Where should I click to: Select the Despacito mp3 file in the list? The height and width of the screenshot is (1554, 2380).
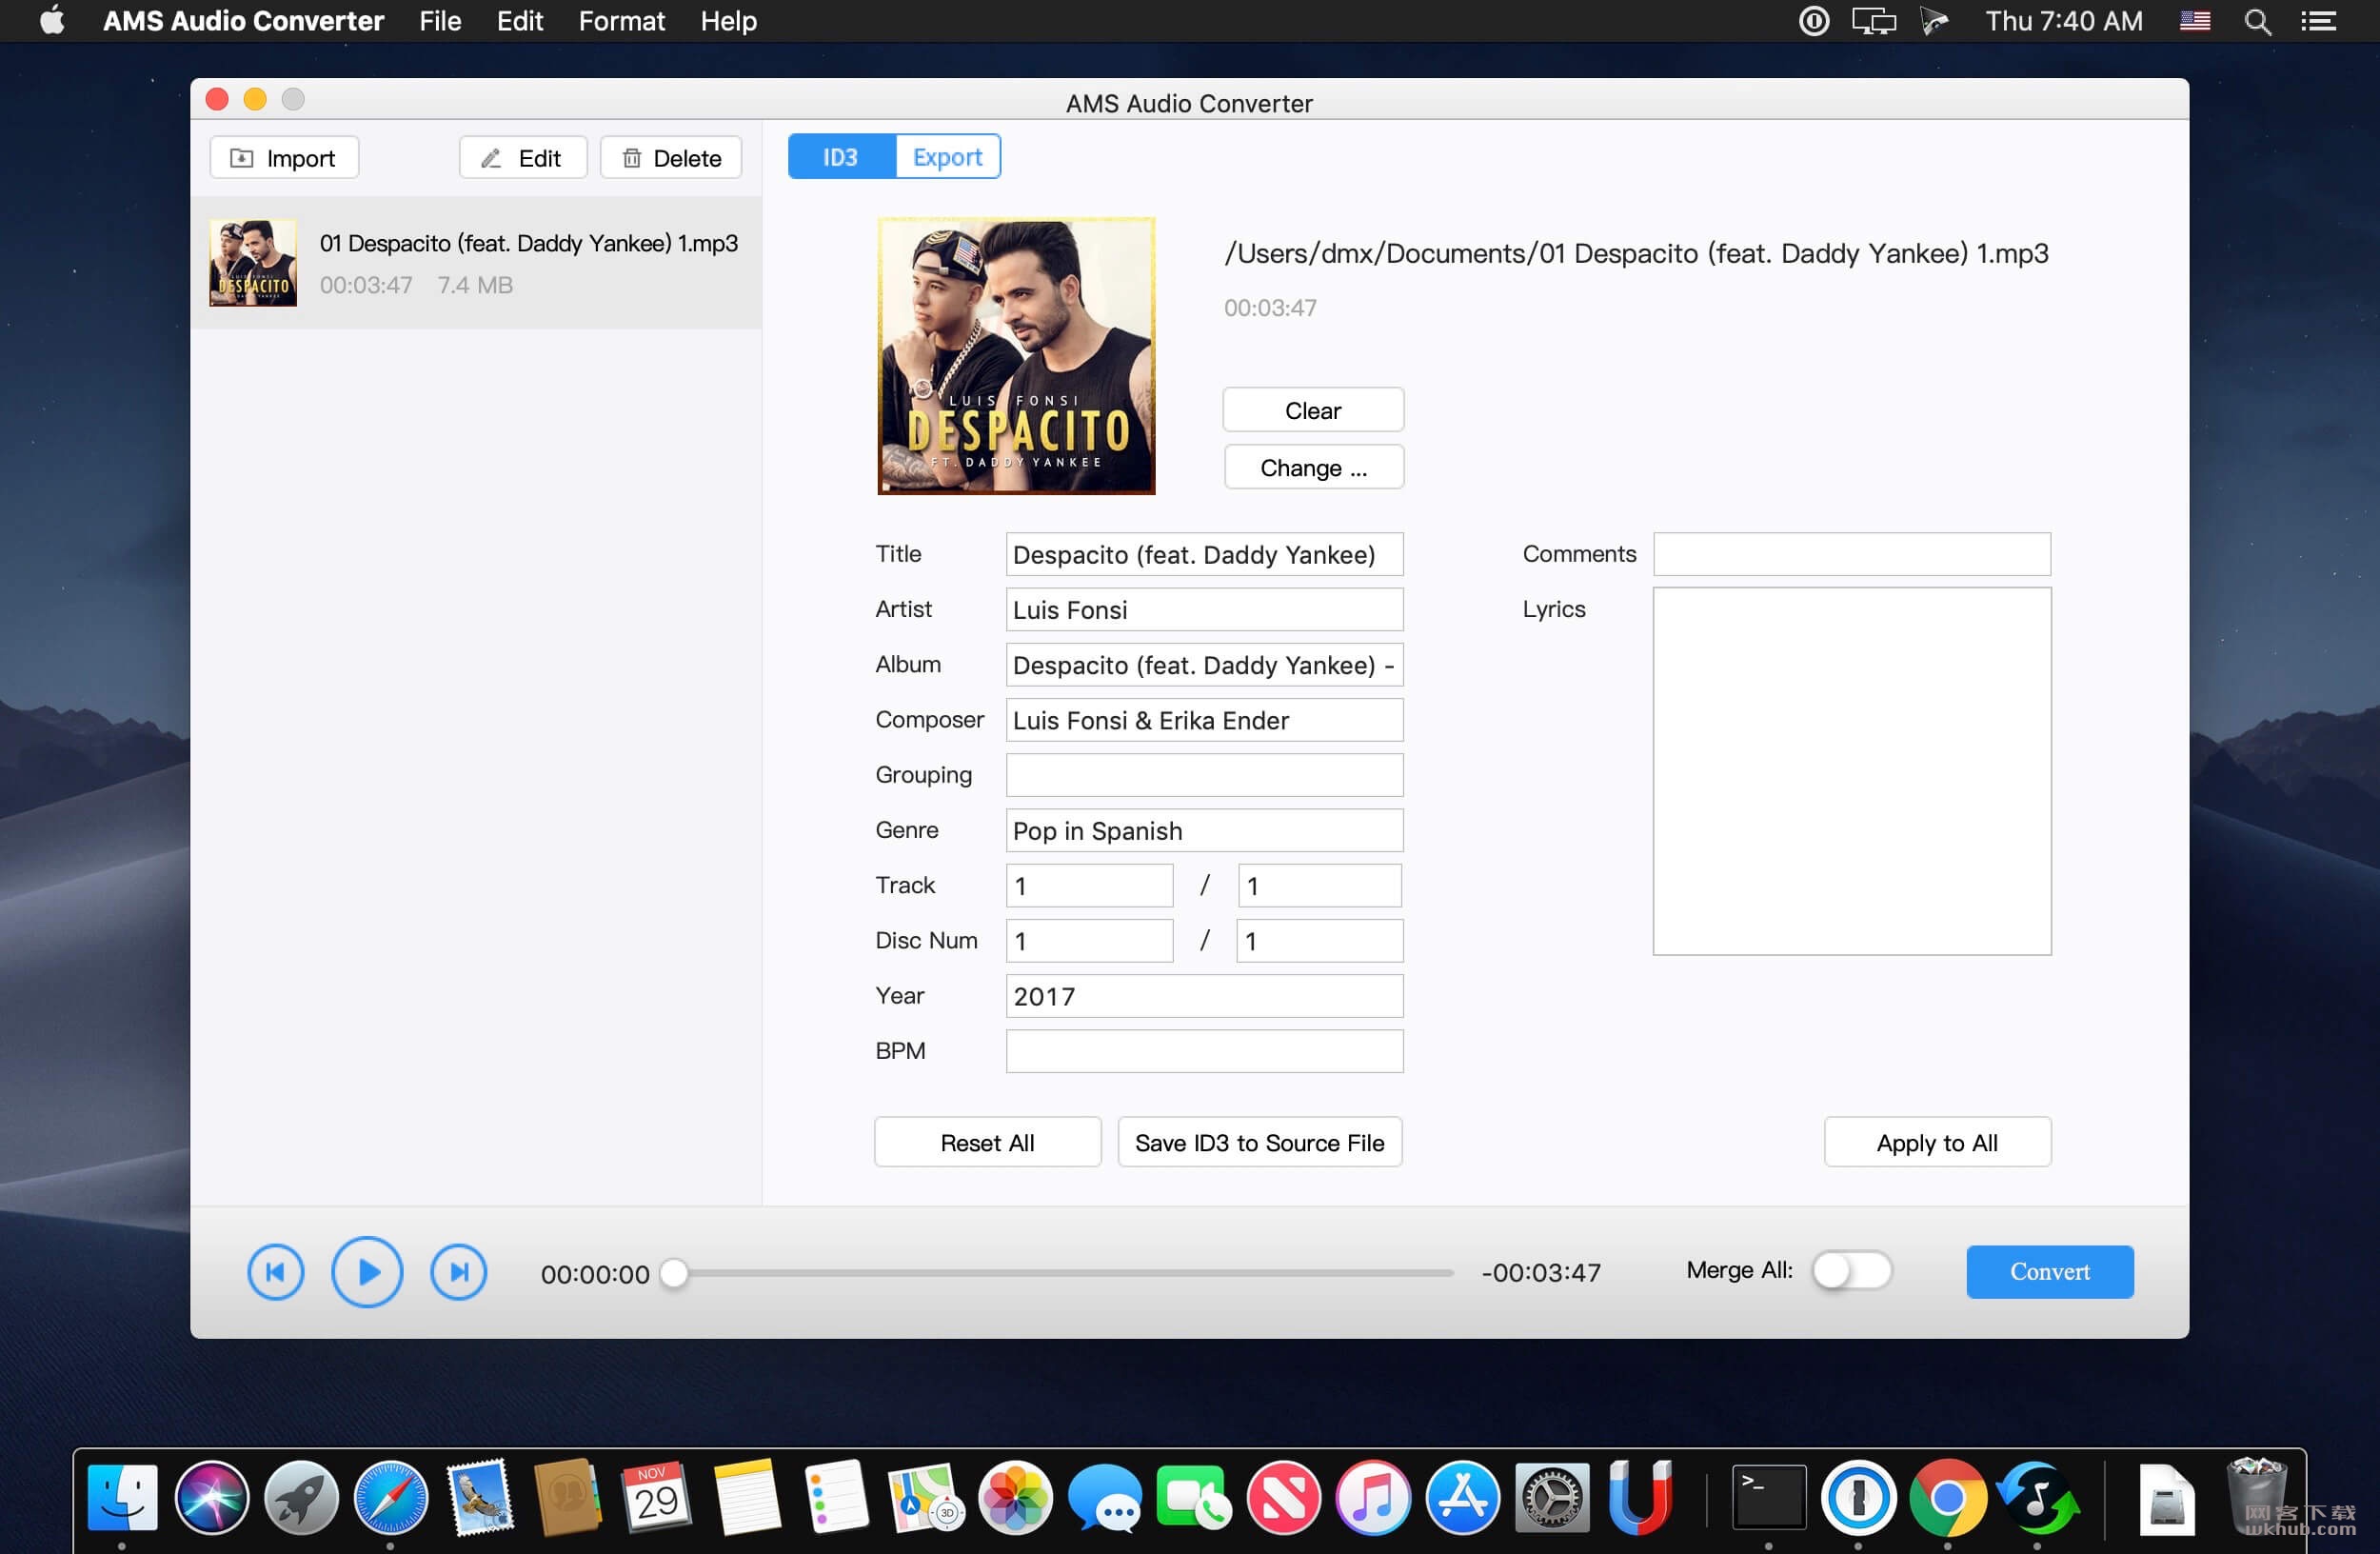coord(476,263)
